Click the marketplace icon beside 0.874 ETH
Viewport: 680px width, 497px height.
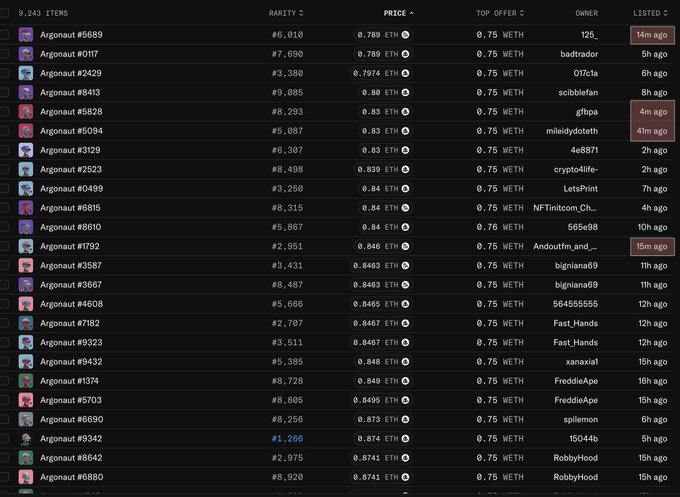pyautogui.click(x=405, y=438)
